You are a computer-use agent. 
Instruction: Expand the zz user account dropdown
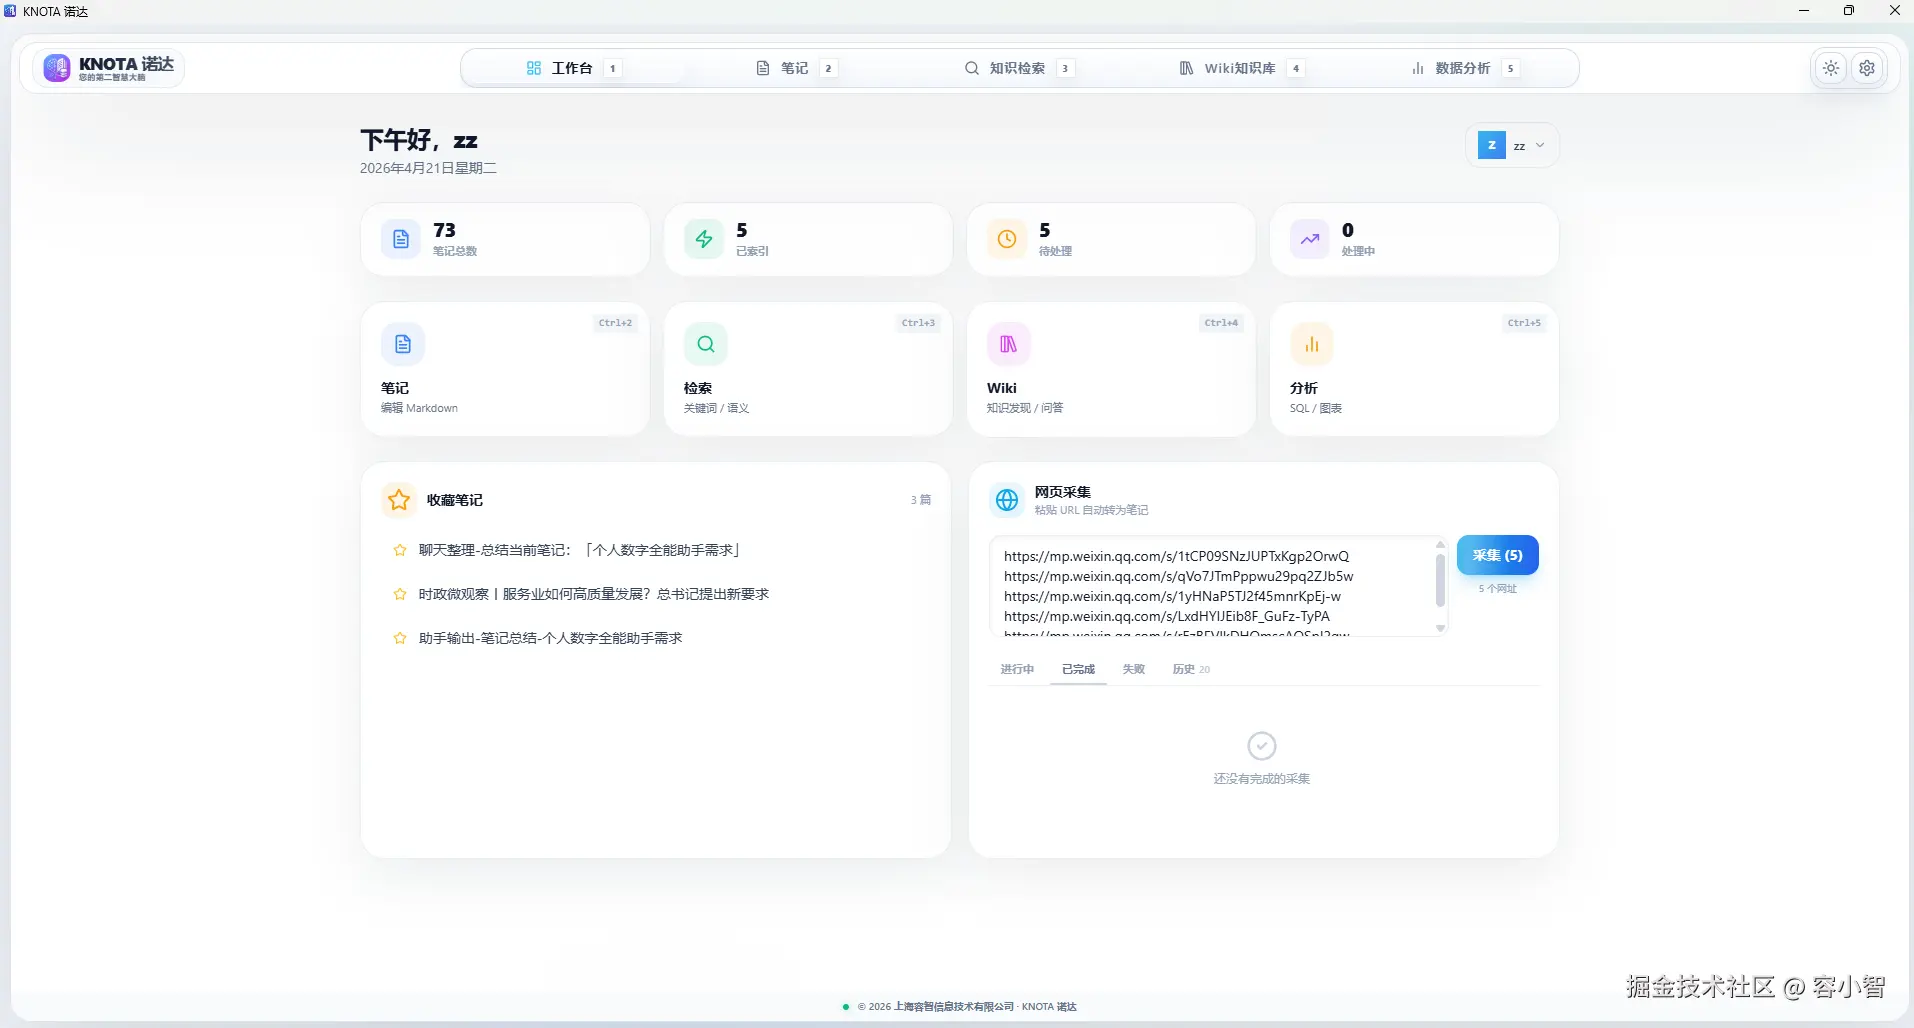coord(1513,144)
